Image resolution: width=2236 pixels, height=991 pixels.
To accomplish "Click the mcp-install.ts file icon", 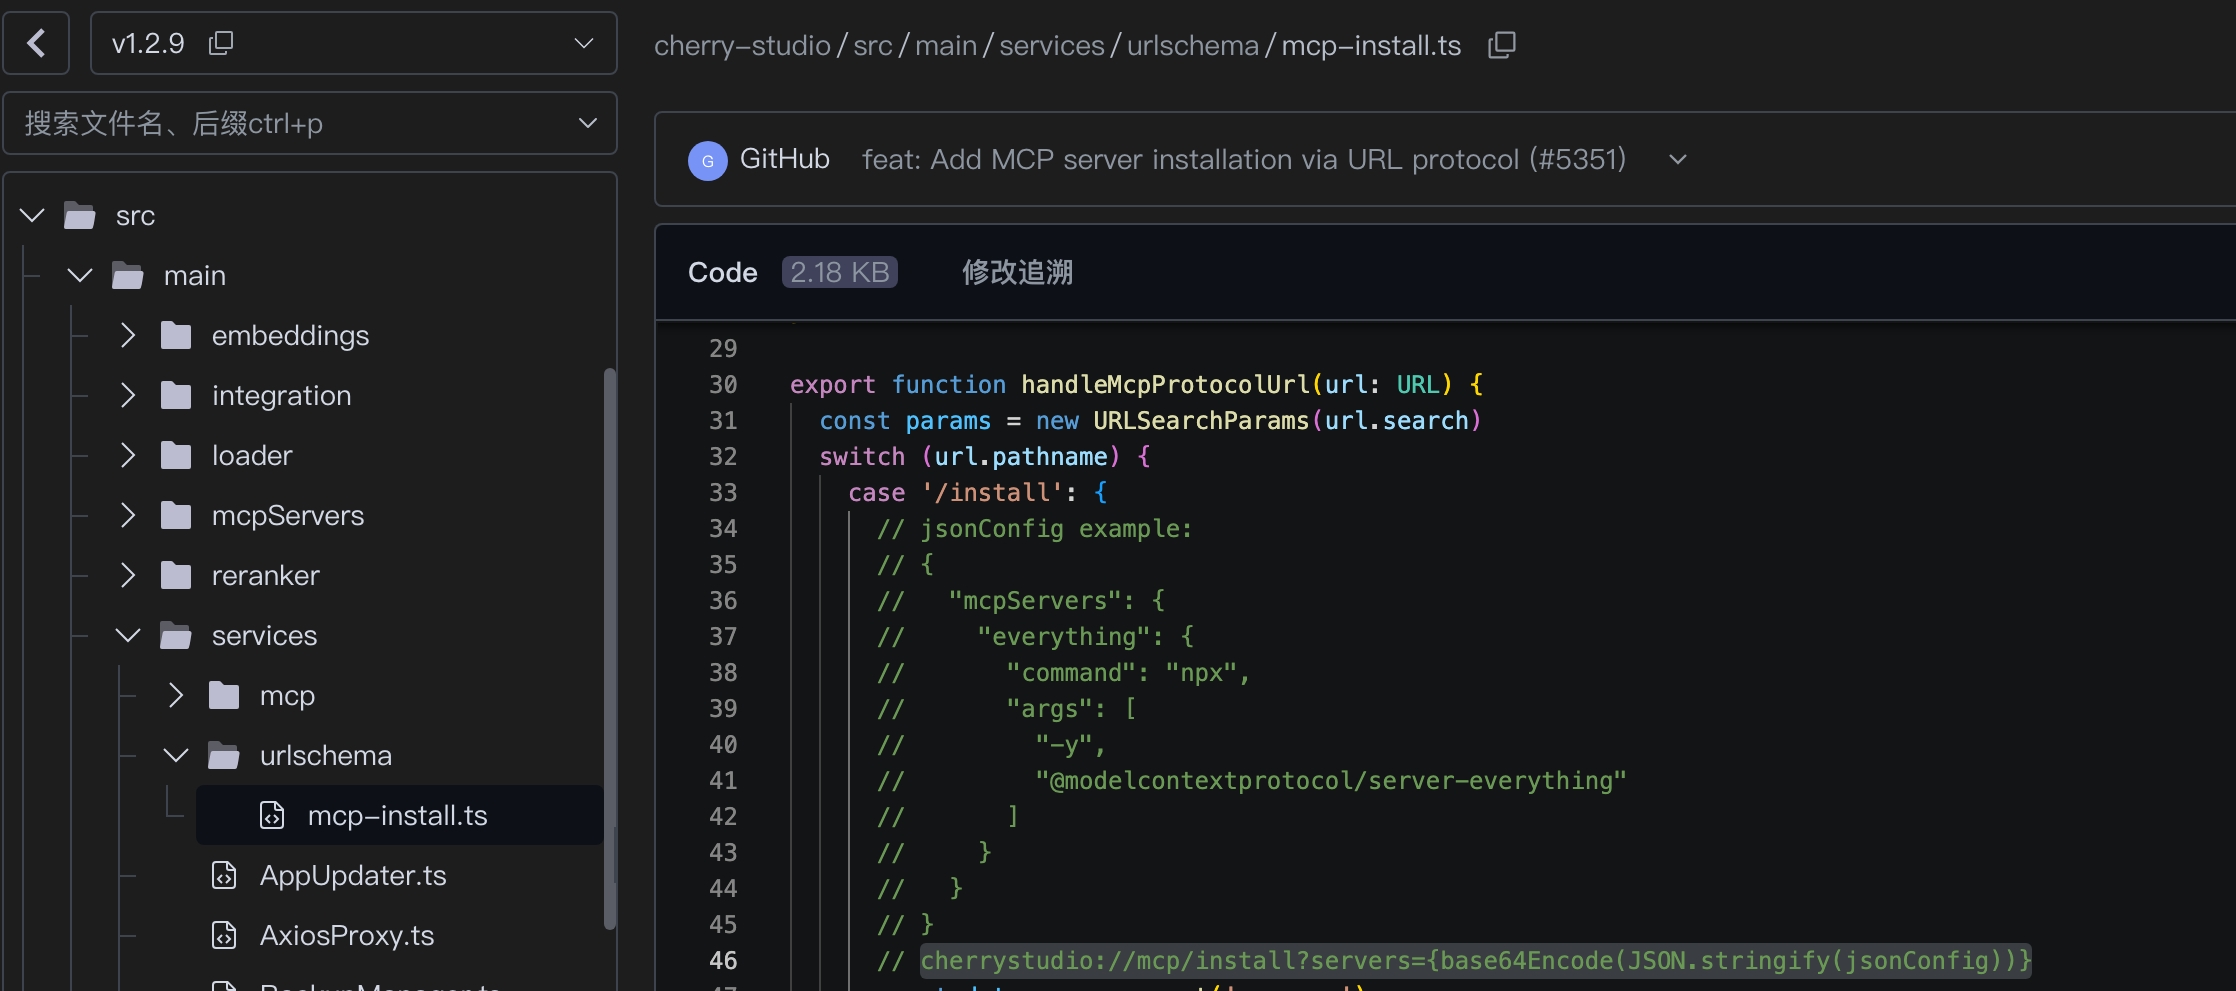I will tap(272, 815).
